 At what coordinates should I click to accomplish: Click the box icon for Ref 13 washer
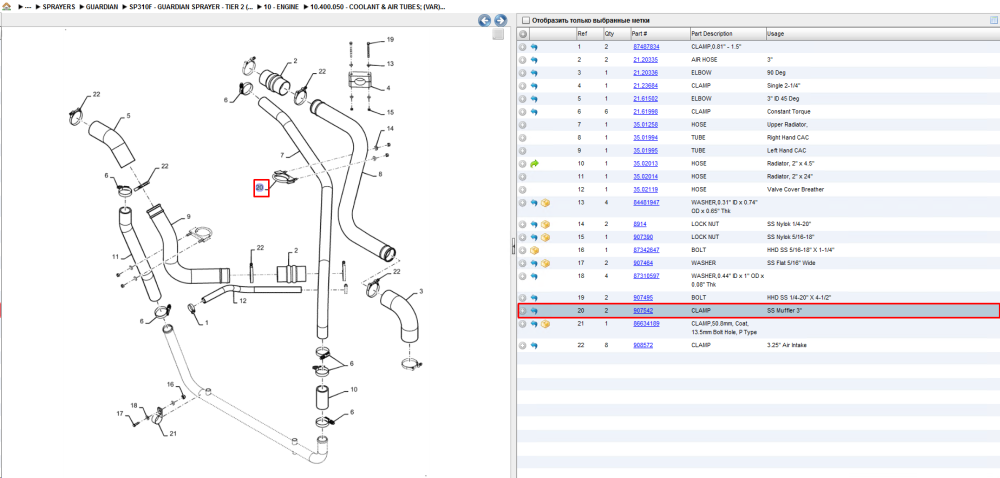click(x=545, y=203)
